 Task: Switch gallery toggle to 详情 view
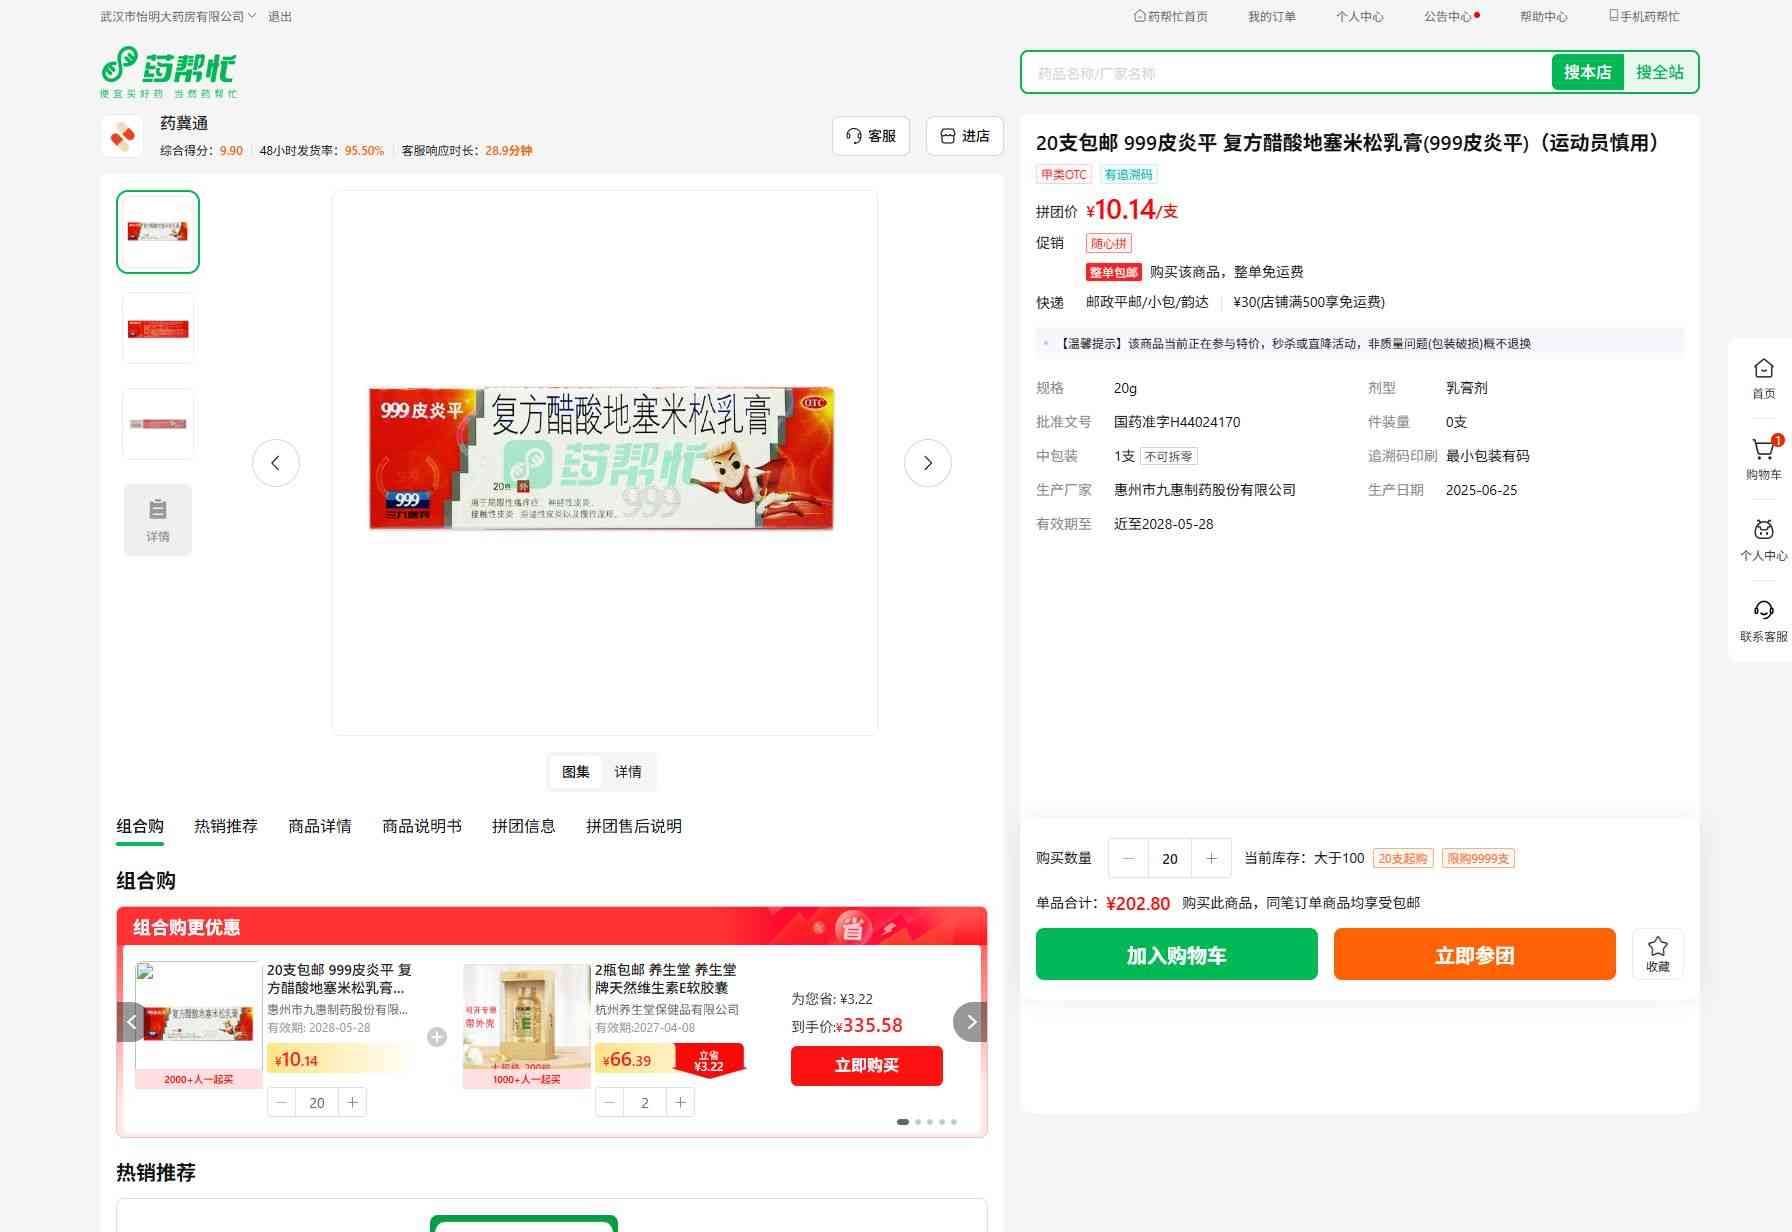click(628, 772)
